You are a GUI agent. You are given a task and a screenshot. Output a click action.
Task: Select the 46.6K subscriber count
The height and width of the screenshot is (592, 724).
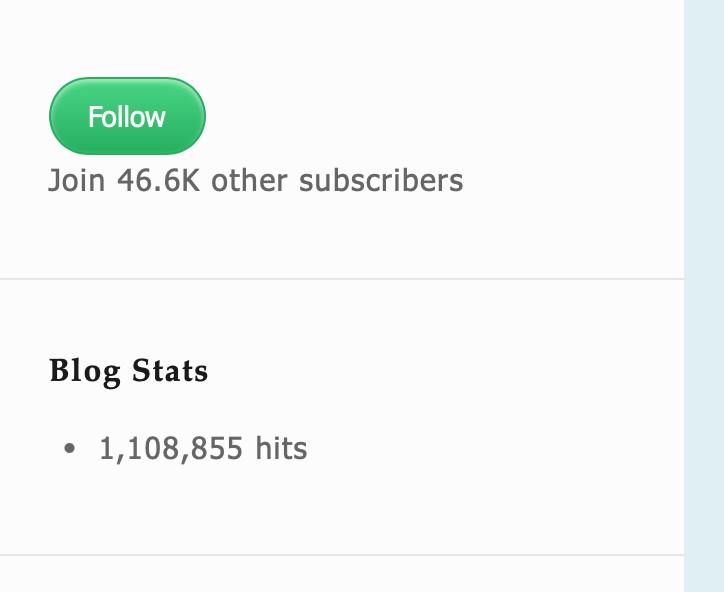click(x=158, y=181)
